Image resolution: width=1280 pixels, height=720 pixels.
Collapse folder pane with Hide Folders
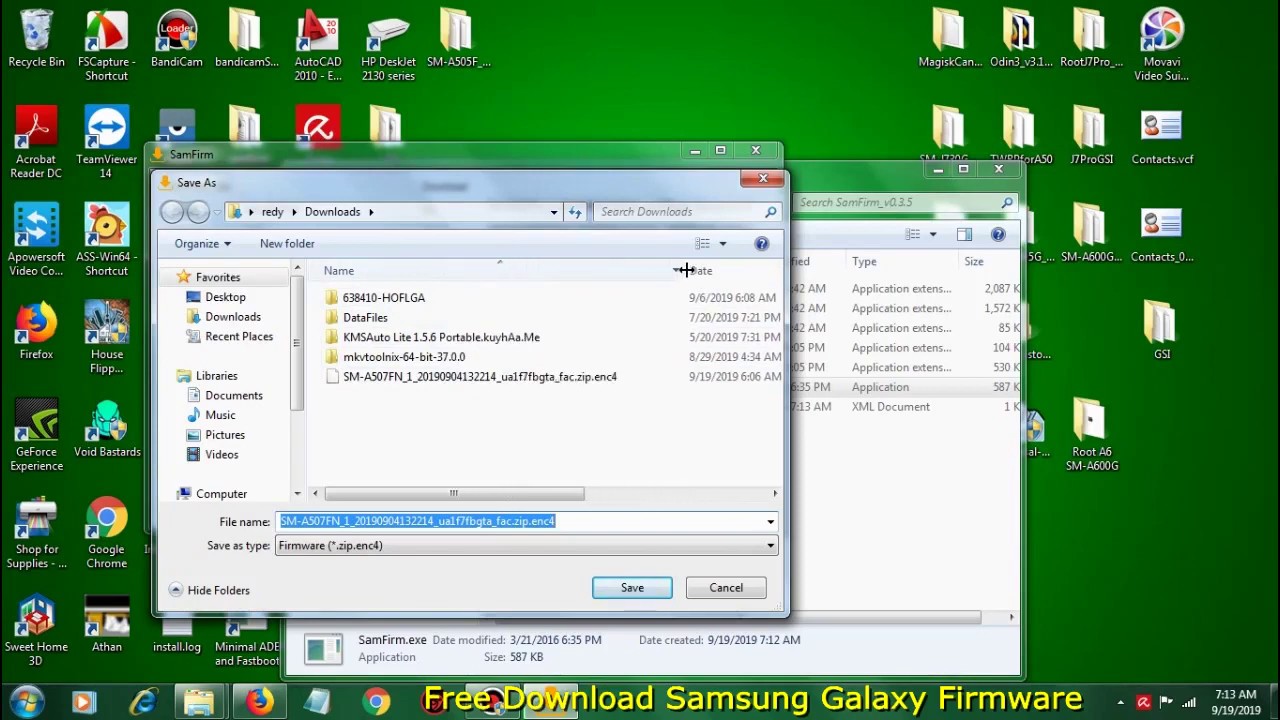click(209, 590)
